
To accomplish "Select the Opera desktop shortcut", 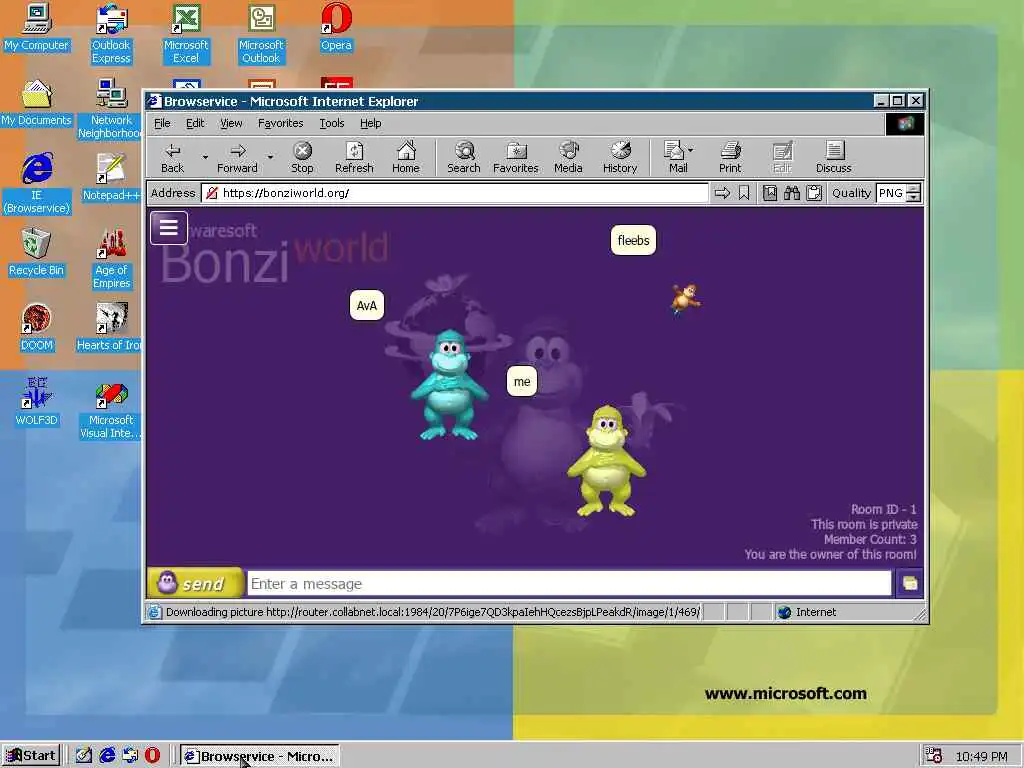I will coord(336,27).
